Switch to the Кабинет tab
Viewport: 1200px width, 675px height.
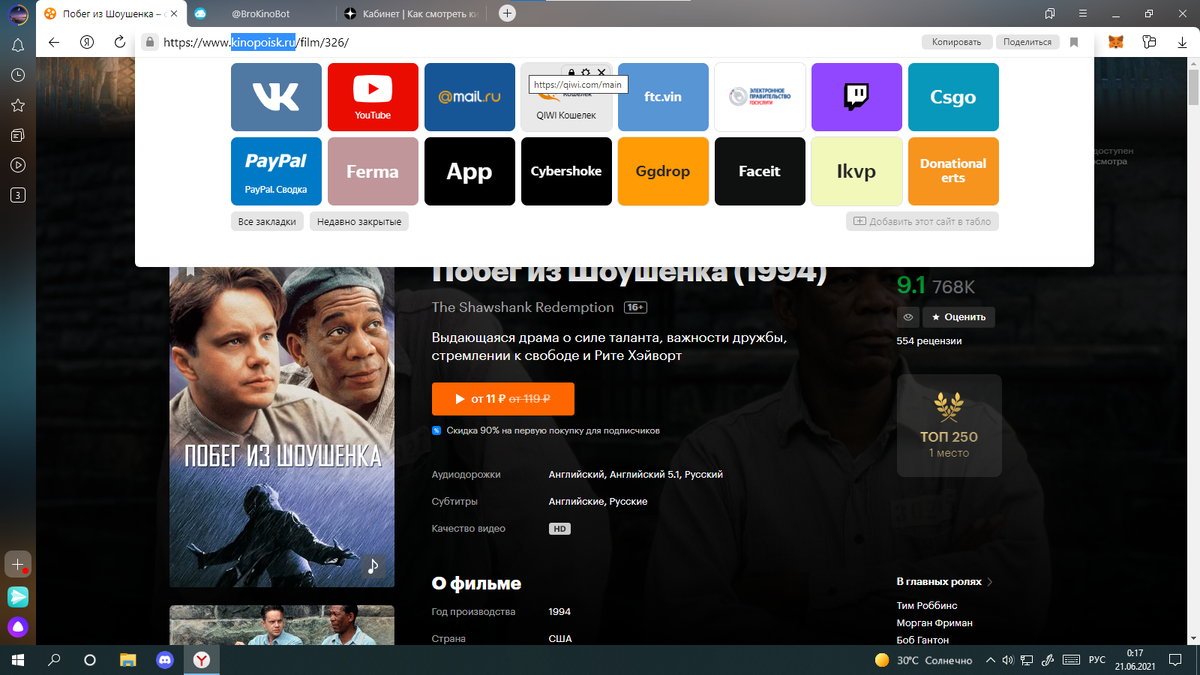[x=413, y=13]
